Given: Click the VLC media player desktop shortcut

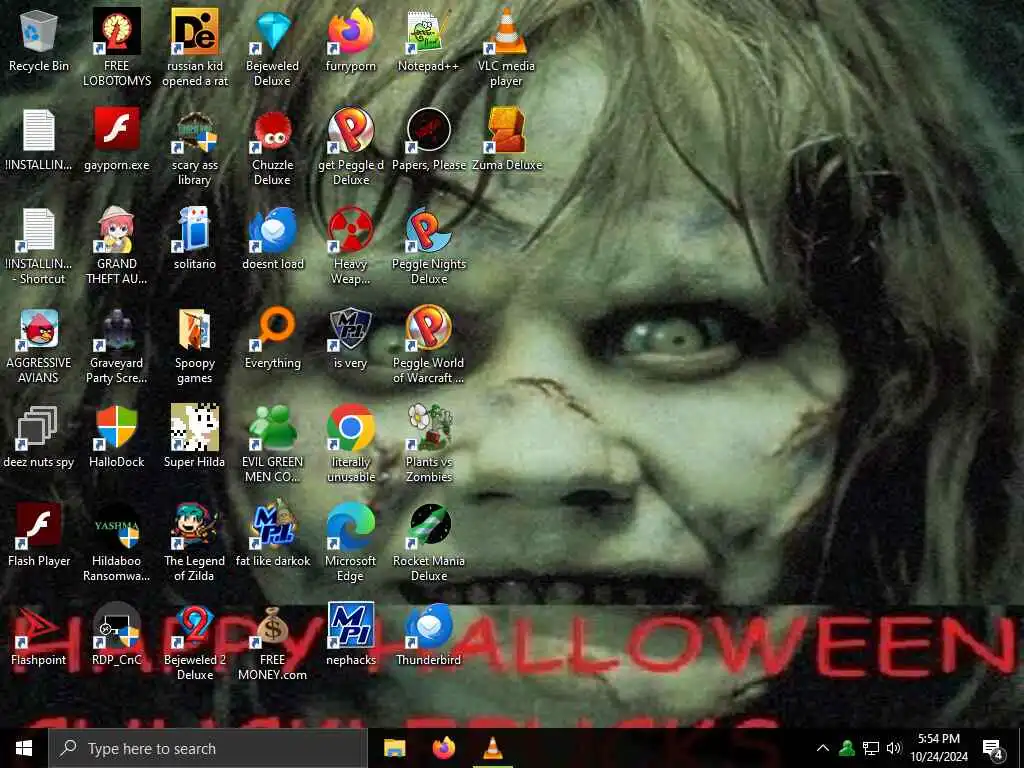Looking at the screenshot, I should pyautogui.click(x=506, y=31).
